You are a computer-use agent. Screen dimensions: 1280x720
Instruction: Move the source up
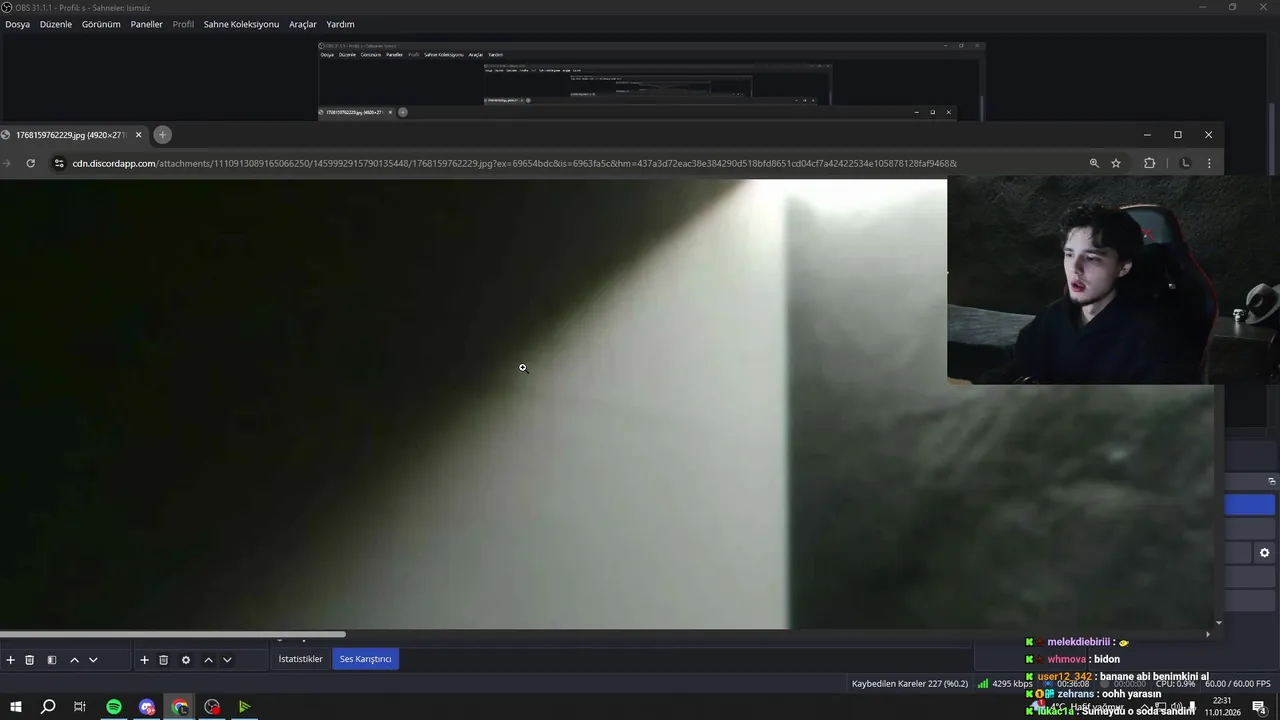pos(208,660)
